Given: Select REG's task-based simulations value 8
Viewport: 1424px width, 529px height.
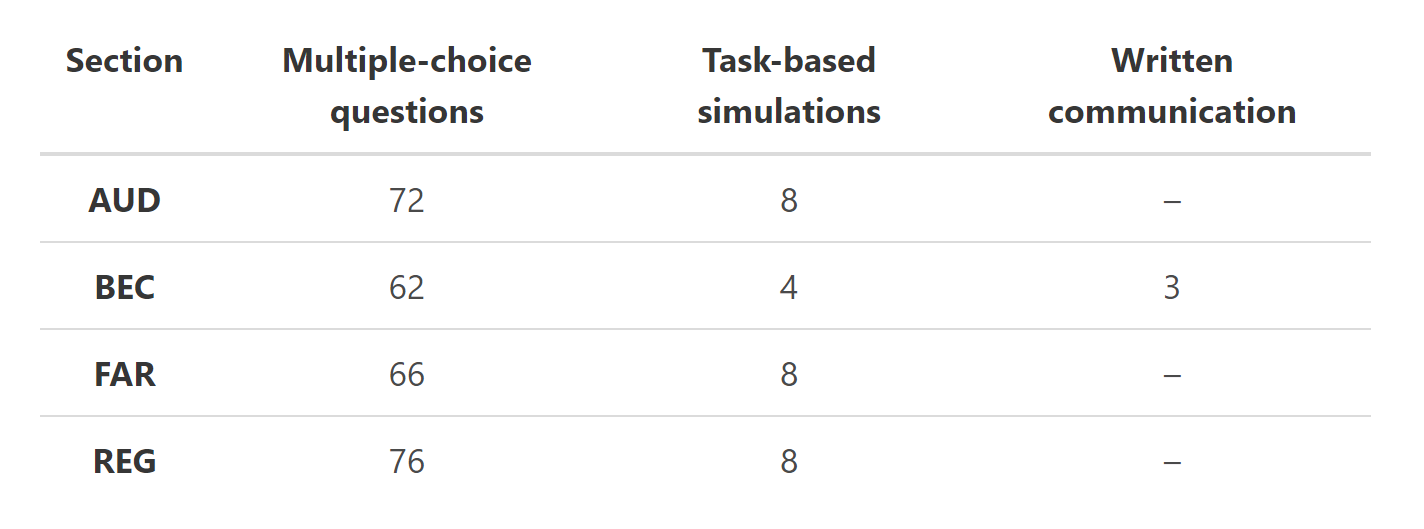Looking at the screenshot, I should point(789,462).
